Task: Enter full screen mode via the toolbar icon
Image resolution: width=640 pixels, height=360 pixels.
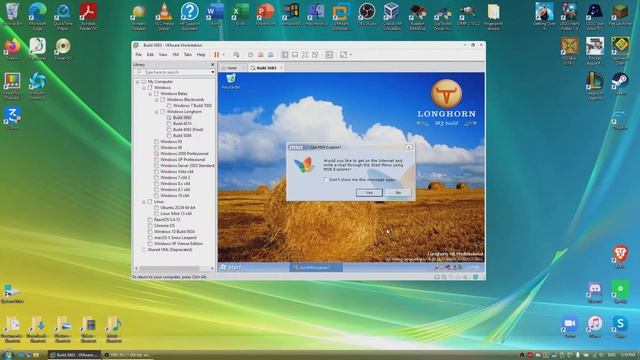Action: (x=305, y=55)
